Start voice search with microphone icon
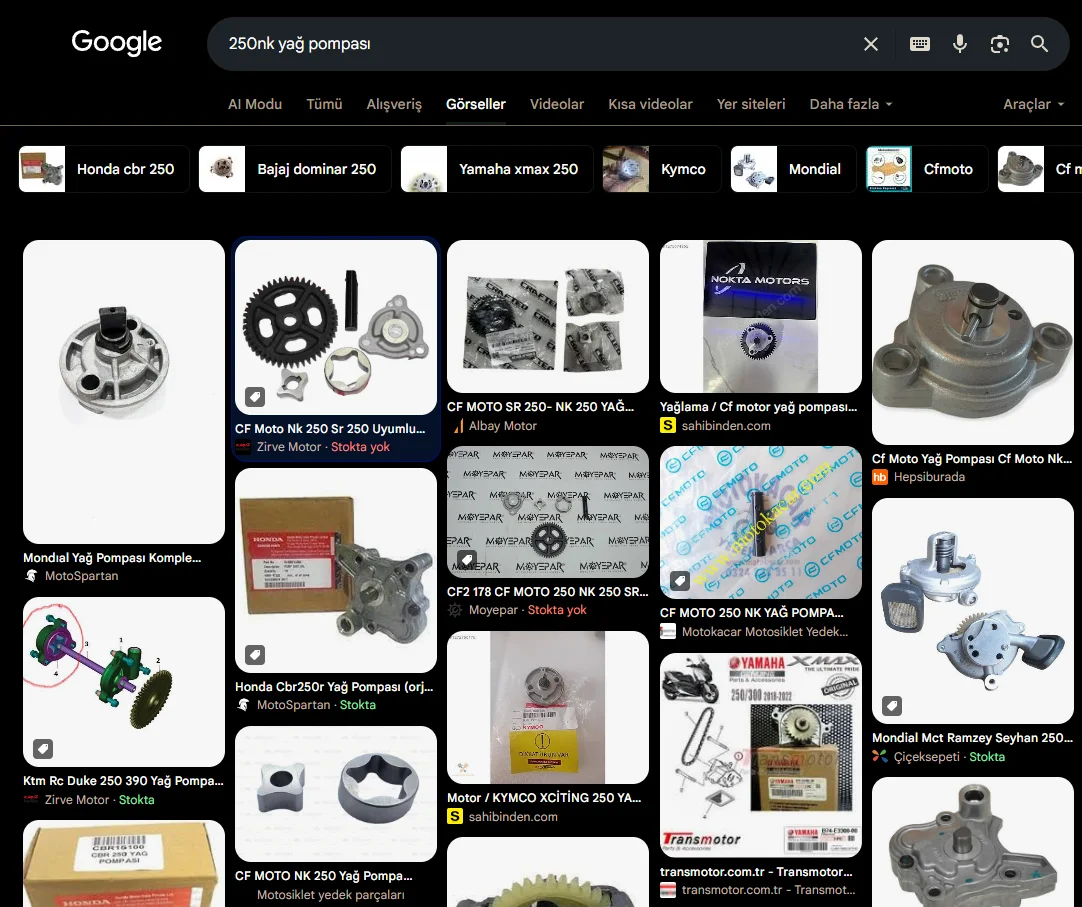The image size is (1082, 907). click(960, 44)
